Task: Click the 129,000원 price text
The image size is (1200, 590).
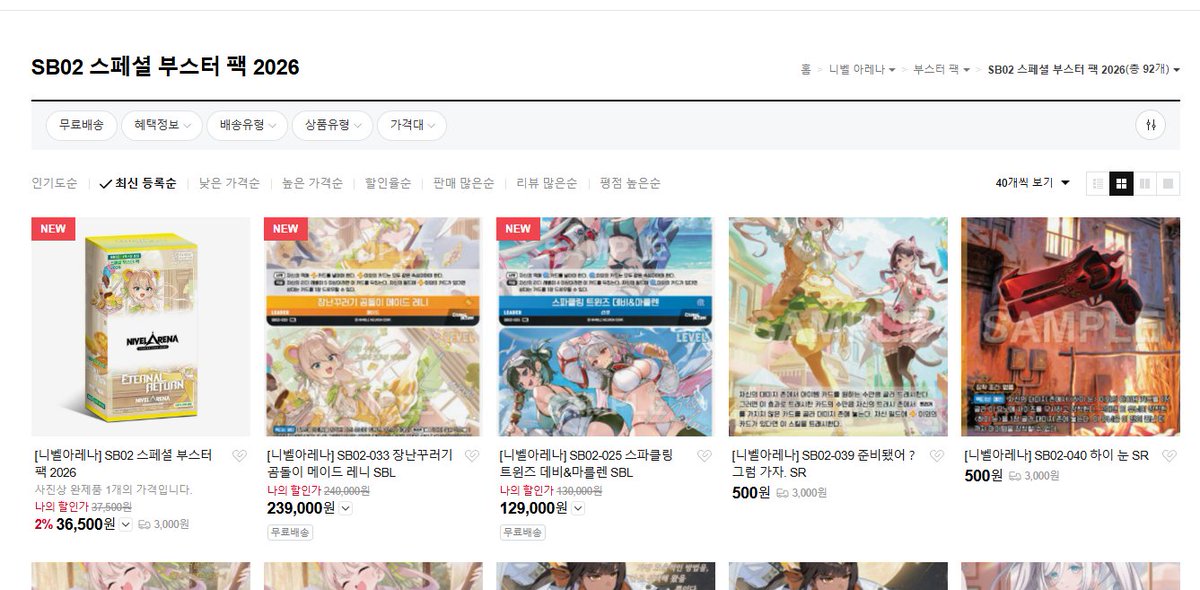Action: pyautogui.click(x=533, y=508)
